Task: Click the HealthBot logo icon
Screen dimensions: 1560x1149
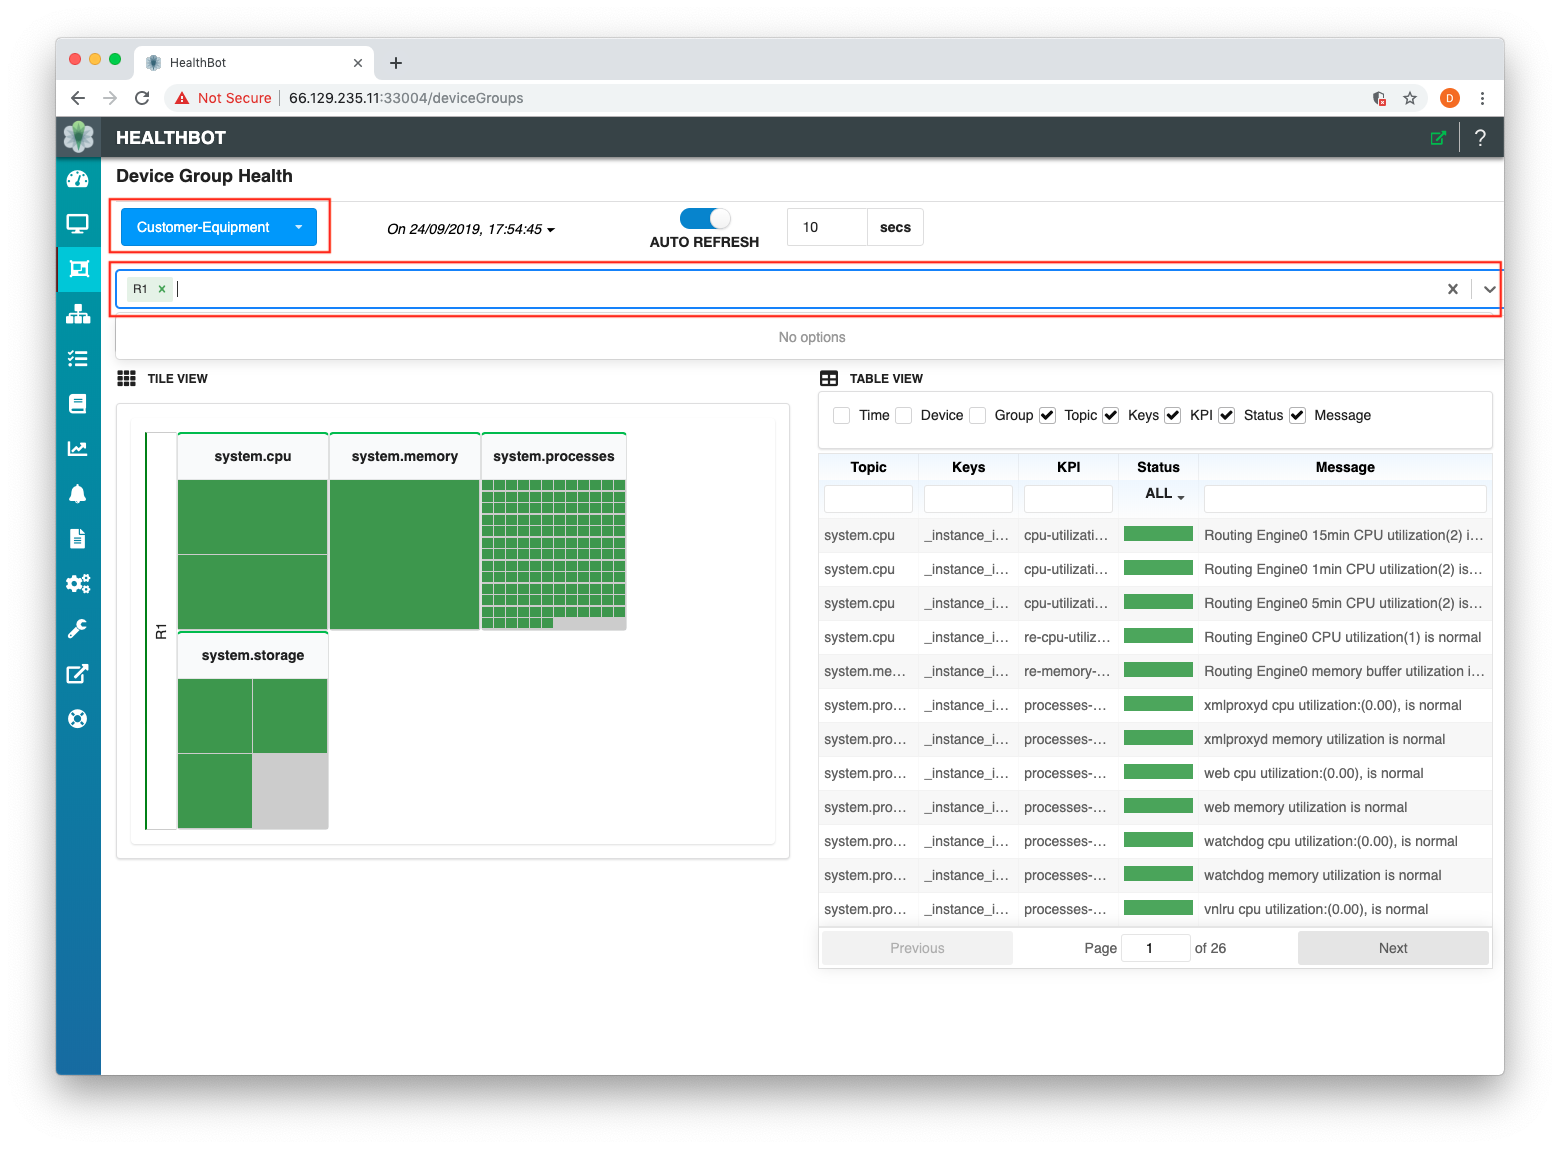Action: click(x=78, y=137)
